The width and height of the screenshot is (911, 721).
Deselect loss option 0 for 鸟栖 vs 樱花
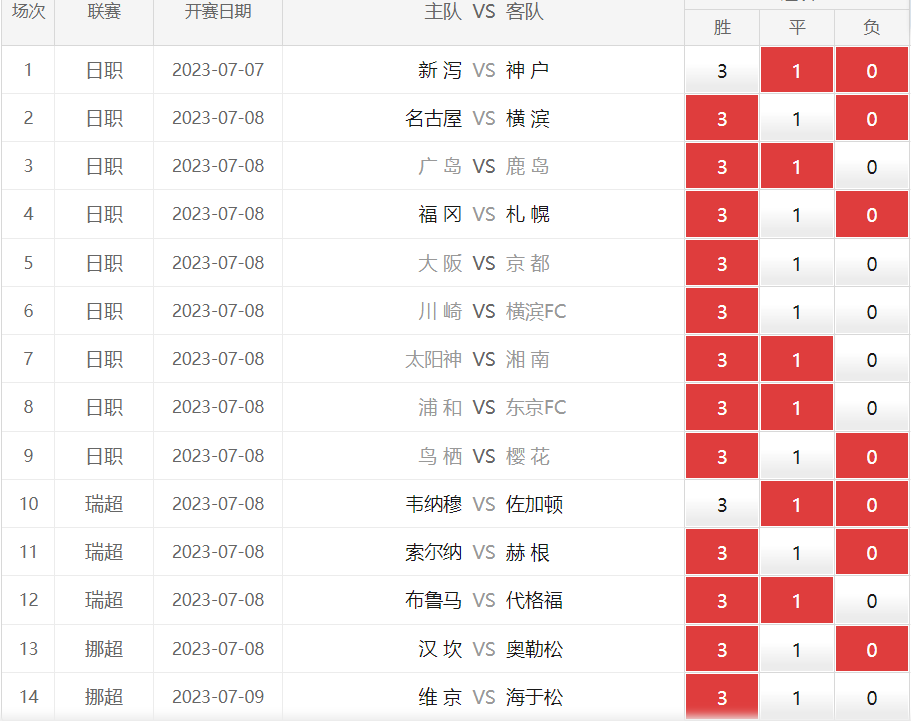click(x=872, y=457)
